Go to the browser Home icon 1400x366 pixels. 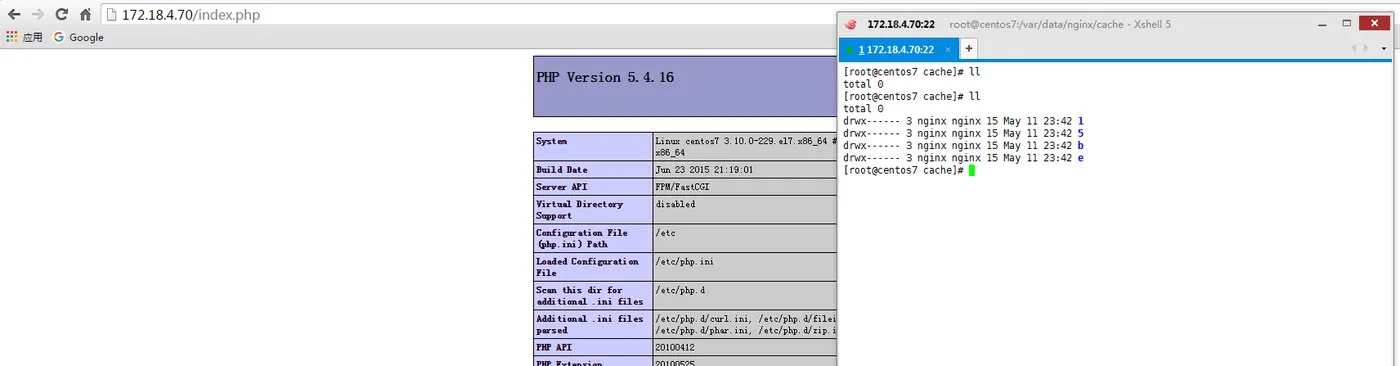click(x=86, y=15)
